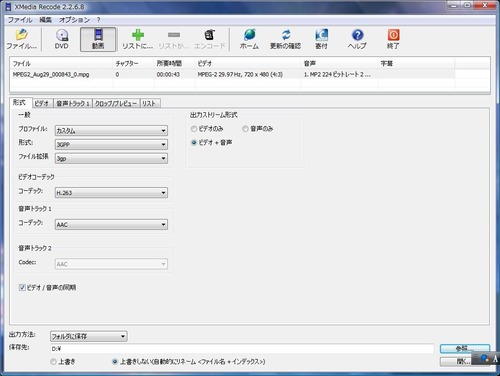The image size is (500, 376).
Task: Click the DVD disc toolbar icon
Action: tap(61, 39)
